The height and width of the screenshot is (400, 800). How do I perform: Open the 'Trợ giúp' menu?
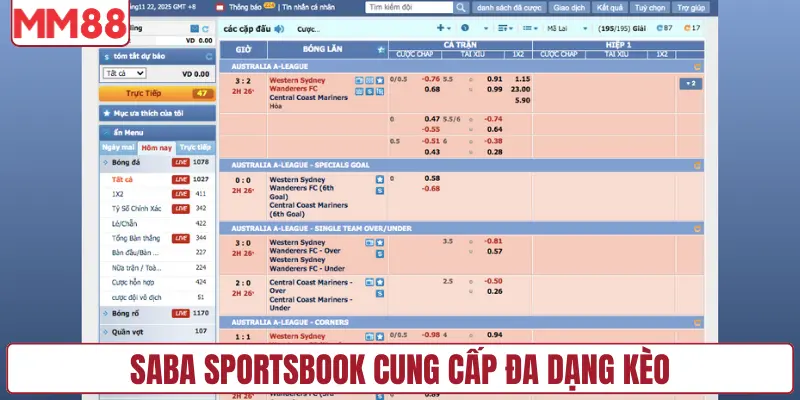[x=691, y=8]
